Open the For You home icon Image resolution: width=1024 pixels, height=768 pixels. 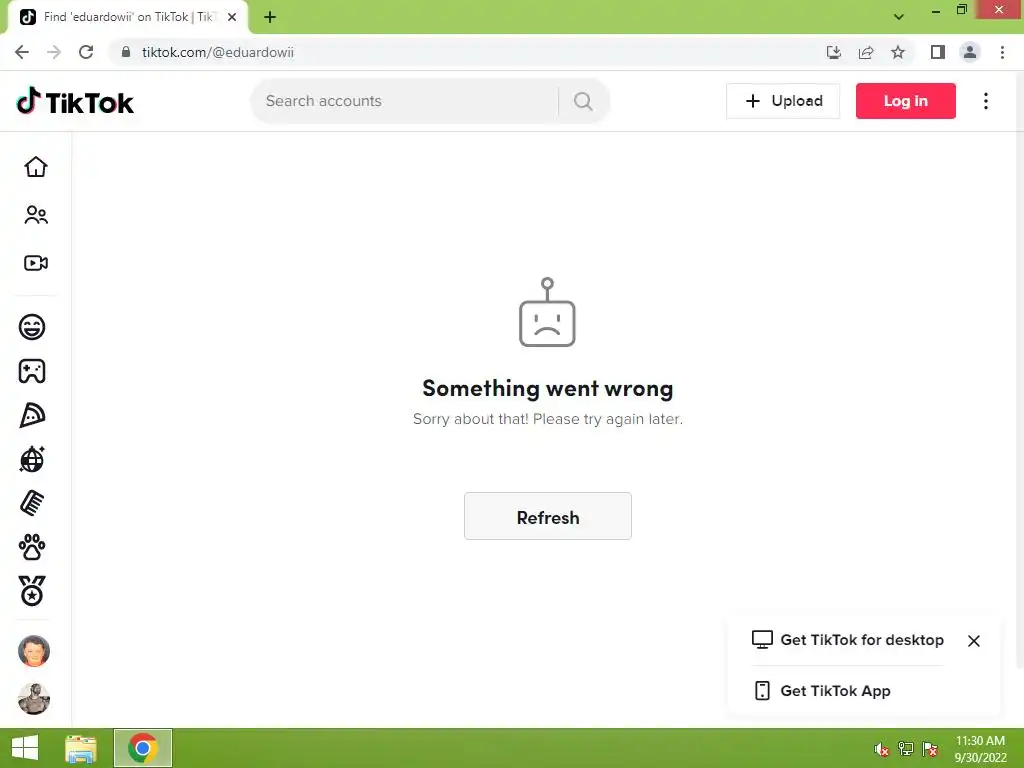(x=35, y=167)
